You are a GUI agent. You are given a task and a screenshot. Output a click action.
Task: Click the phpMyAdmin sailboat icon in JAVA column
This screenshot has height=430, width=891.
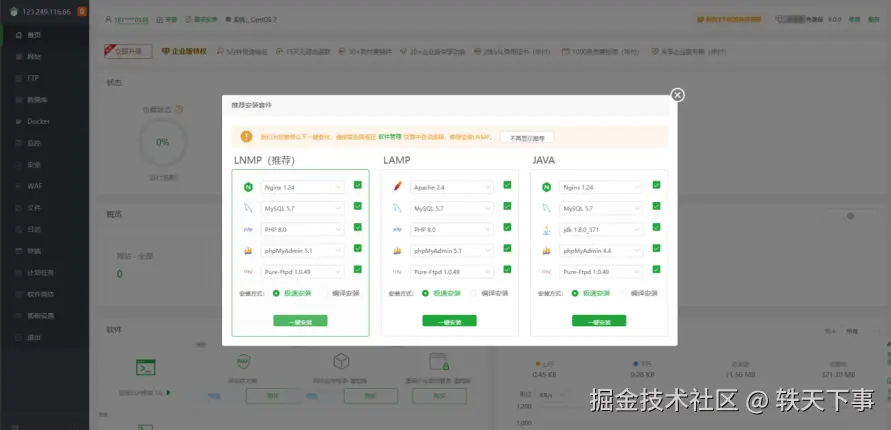pyautogui.click(x=546, y=251)
